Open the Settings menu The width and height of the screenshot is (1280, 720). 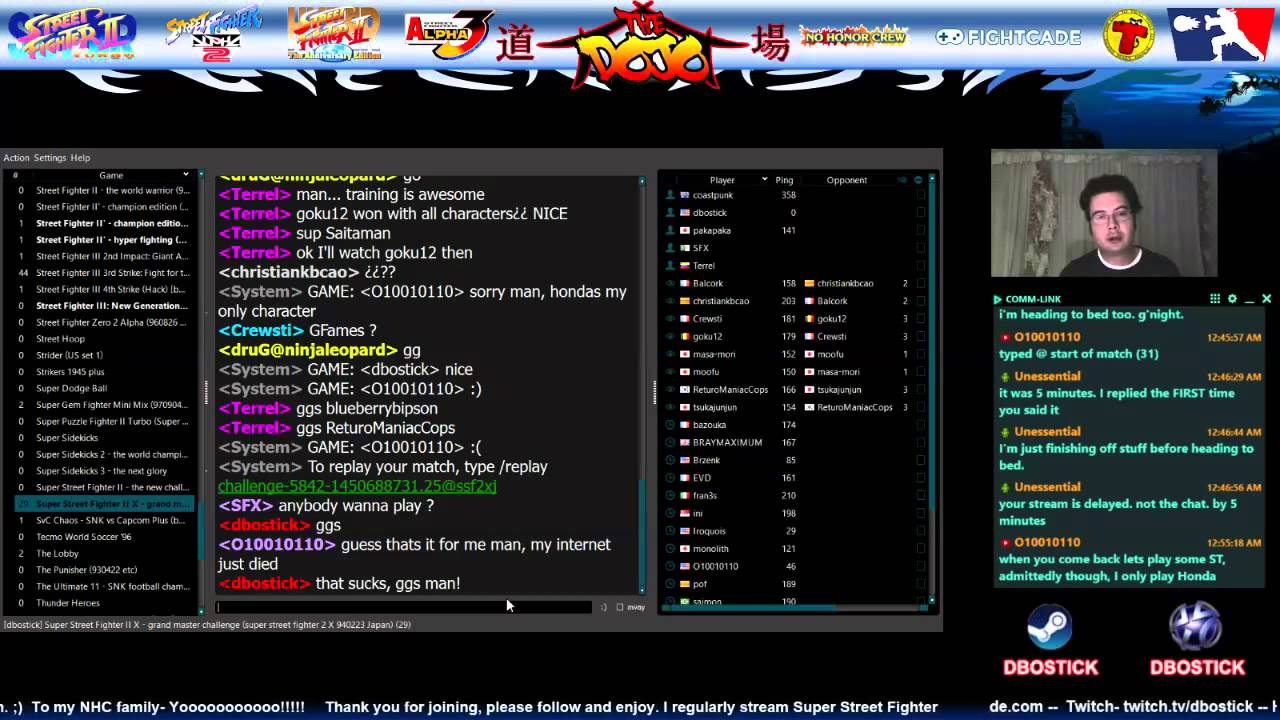point(49,158)
